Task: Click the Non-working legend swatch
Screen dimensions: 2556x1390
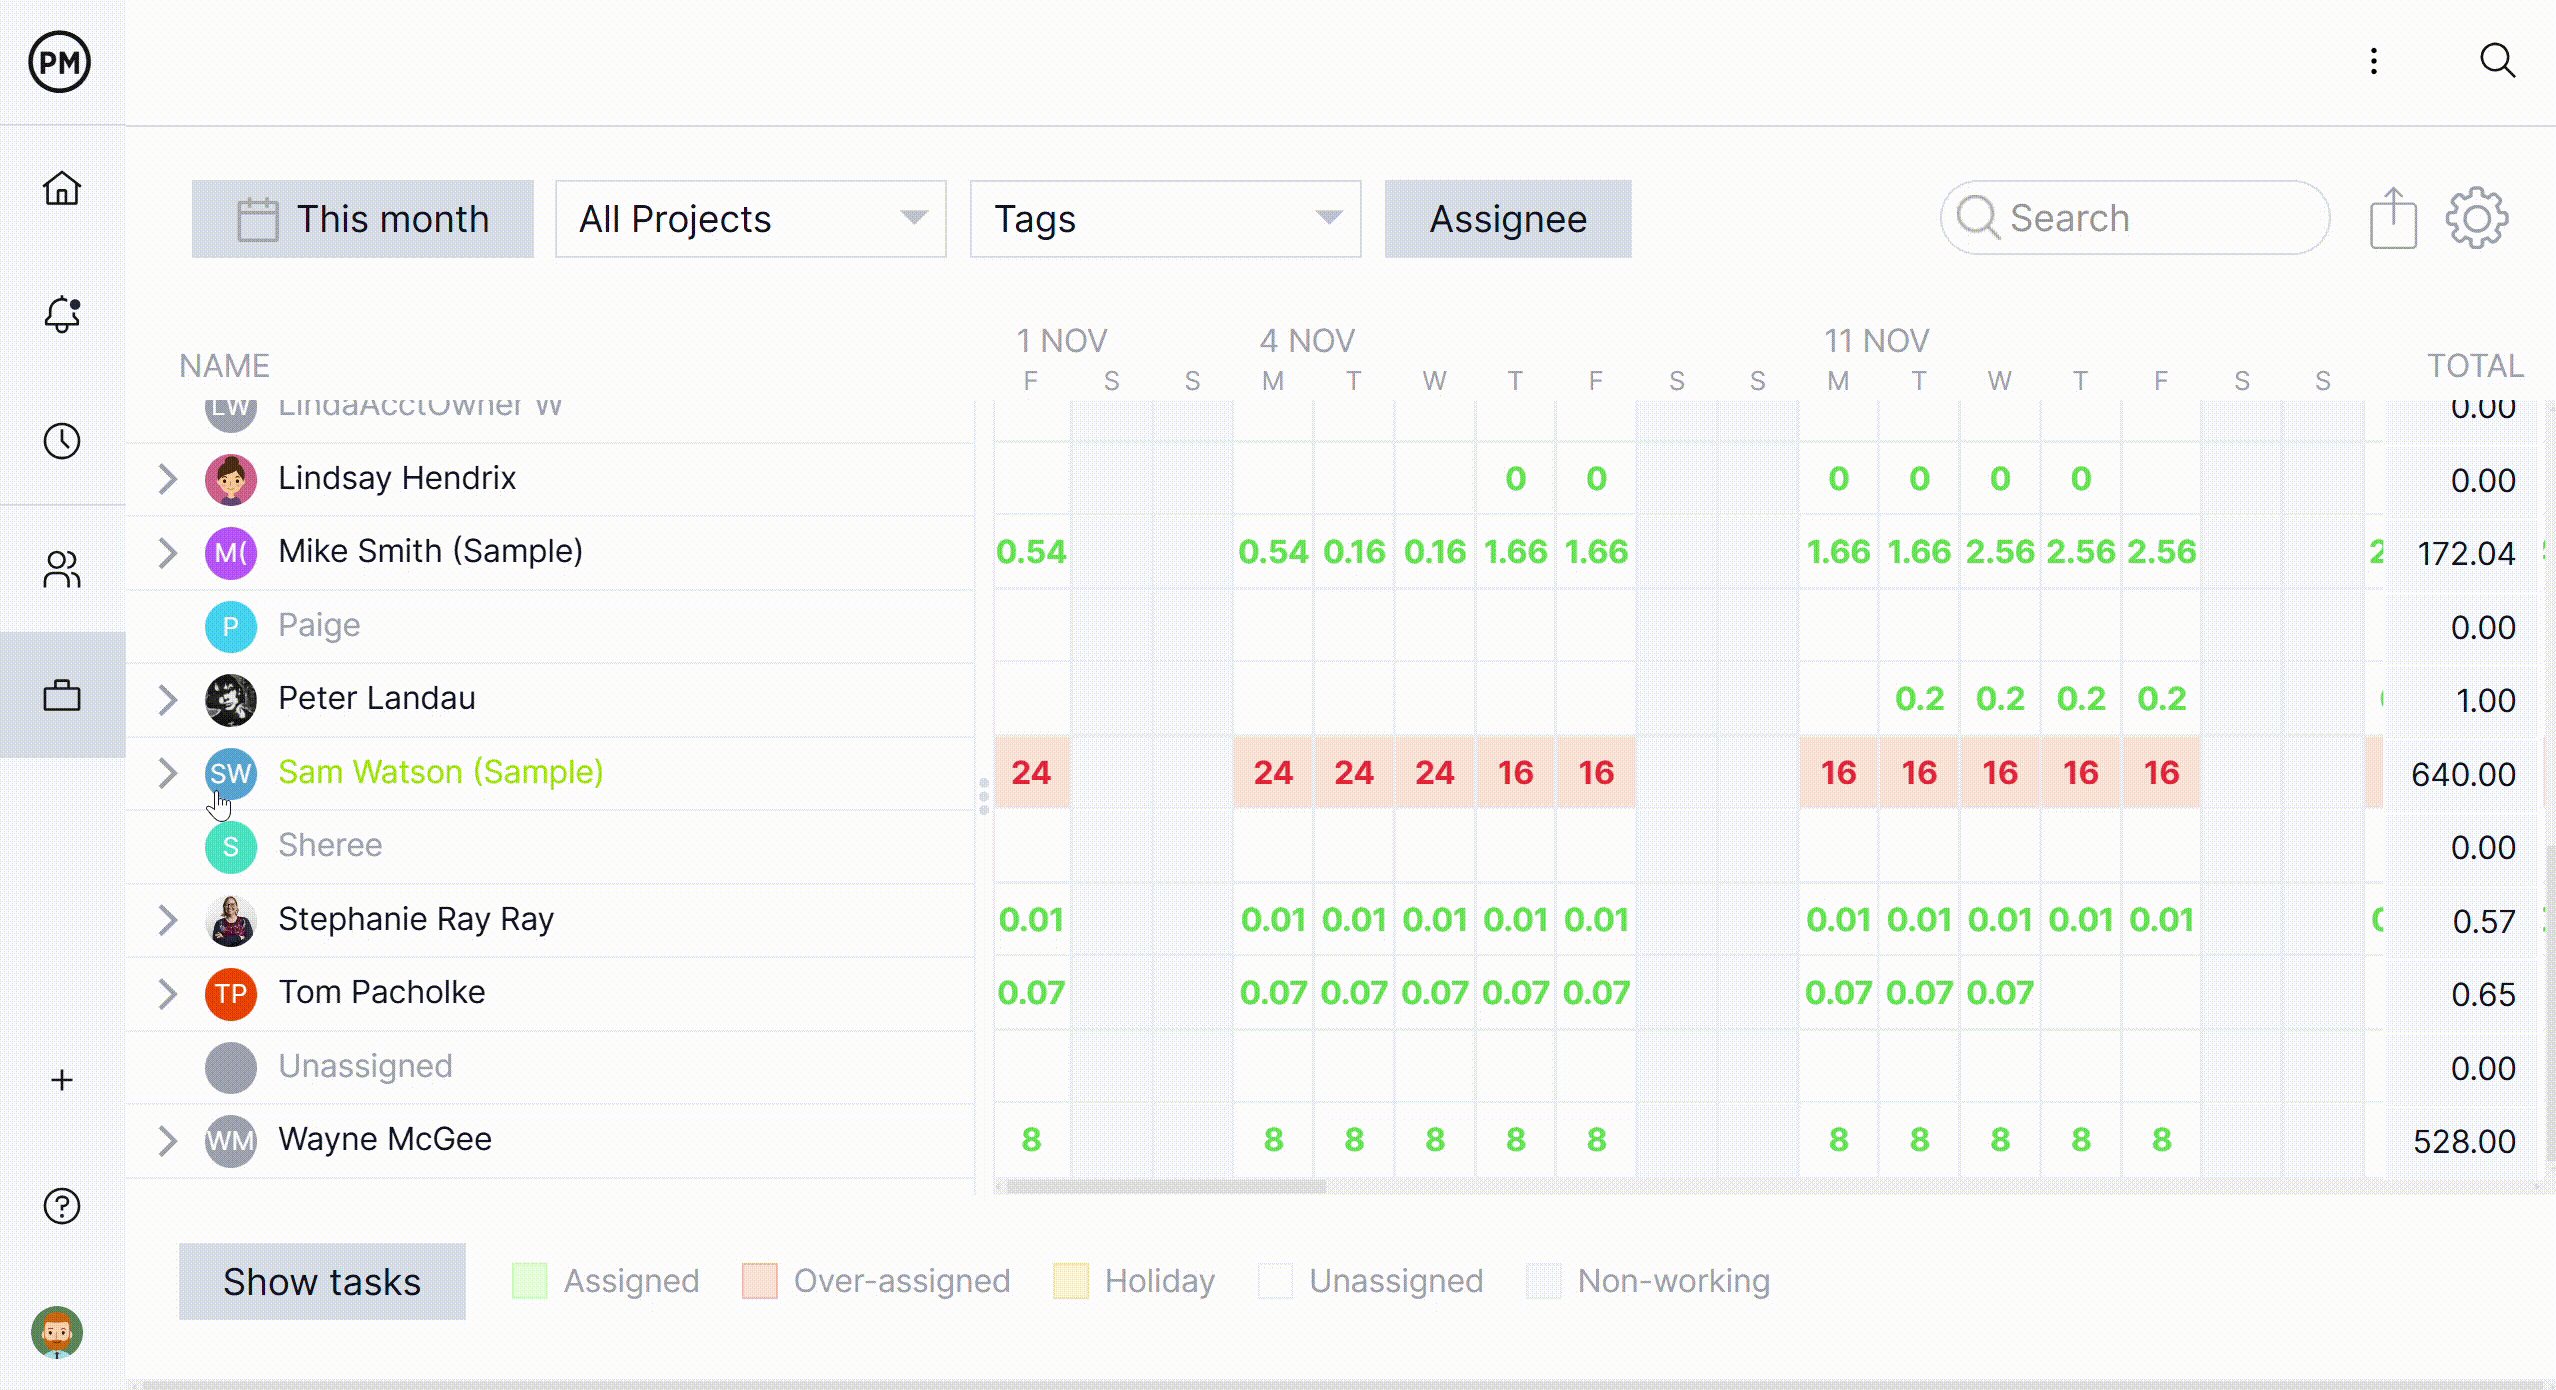Action: (1544, 1280)
